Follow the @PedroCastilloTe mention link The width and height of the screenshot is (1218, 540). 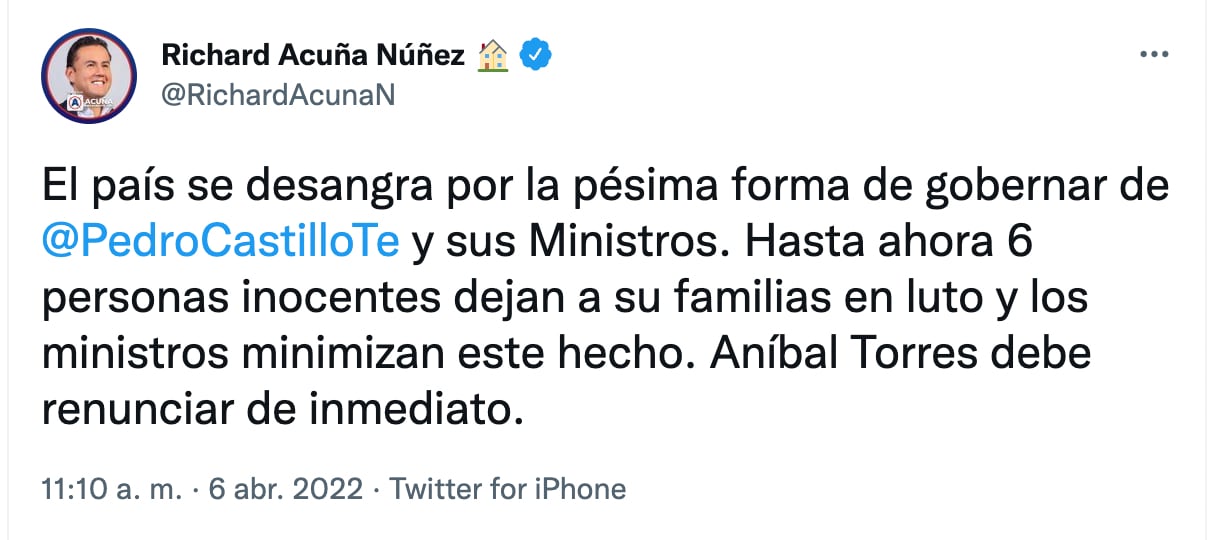tap(222, 243)
